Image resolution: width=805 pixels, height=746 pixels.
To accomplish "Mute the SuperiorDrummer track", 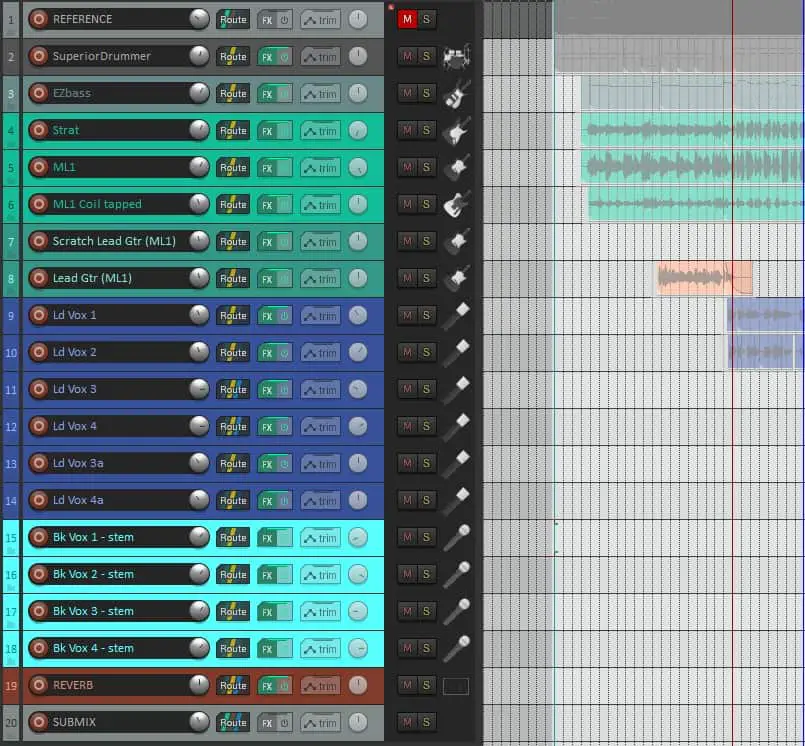I will tap(407, 56).
